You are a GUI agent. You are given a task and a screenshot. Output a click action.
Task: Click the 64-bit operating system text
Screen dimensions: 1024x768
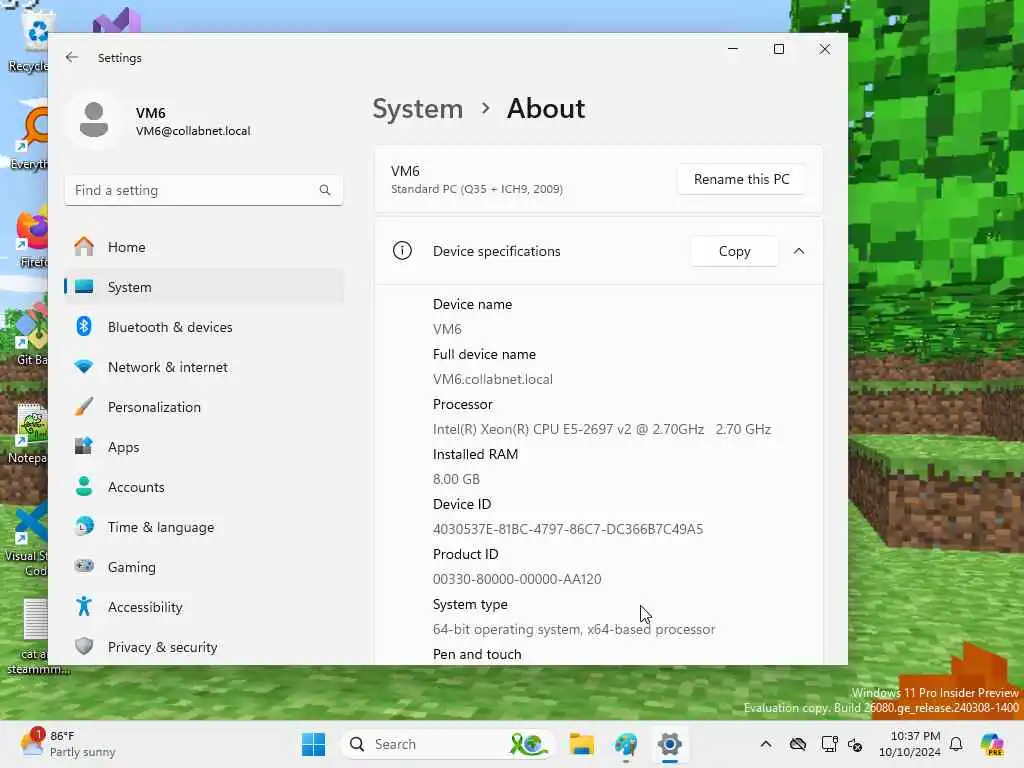(573, 630)
